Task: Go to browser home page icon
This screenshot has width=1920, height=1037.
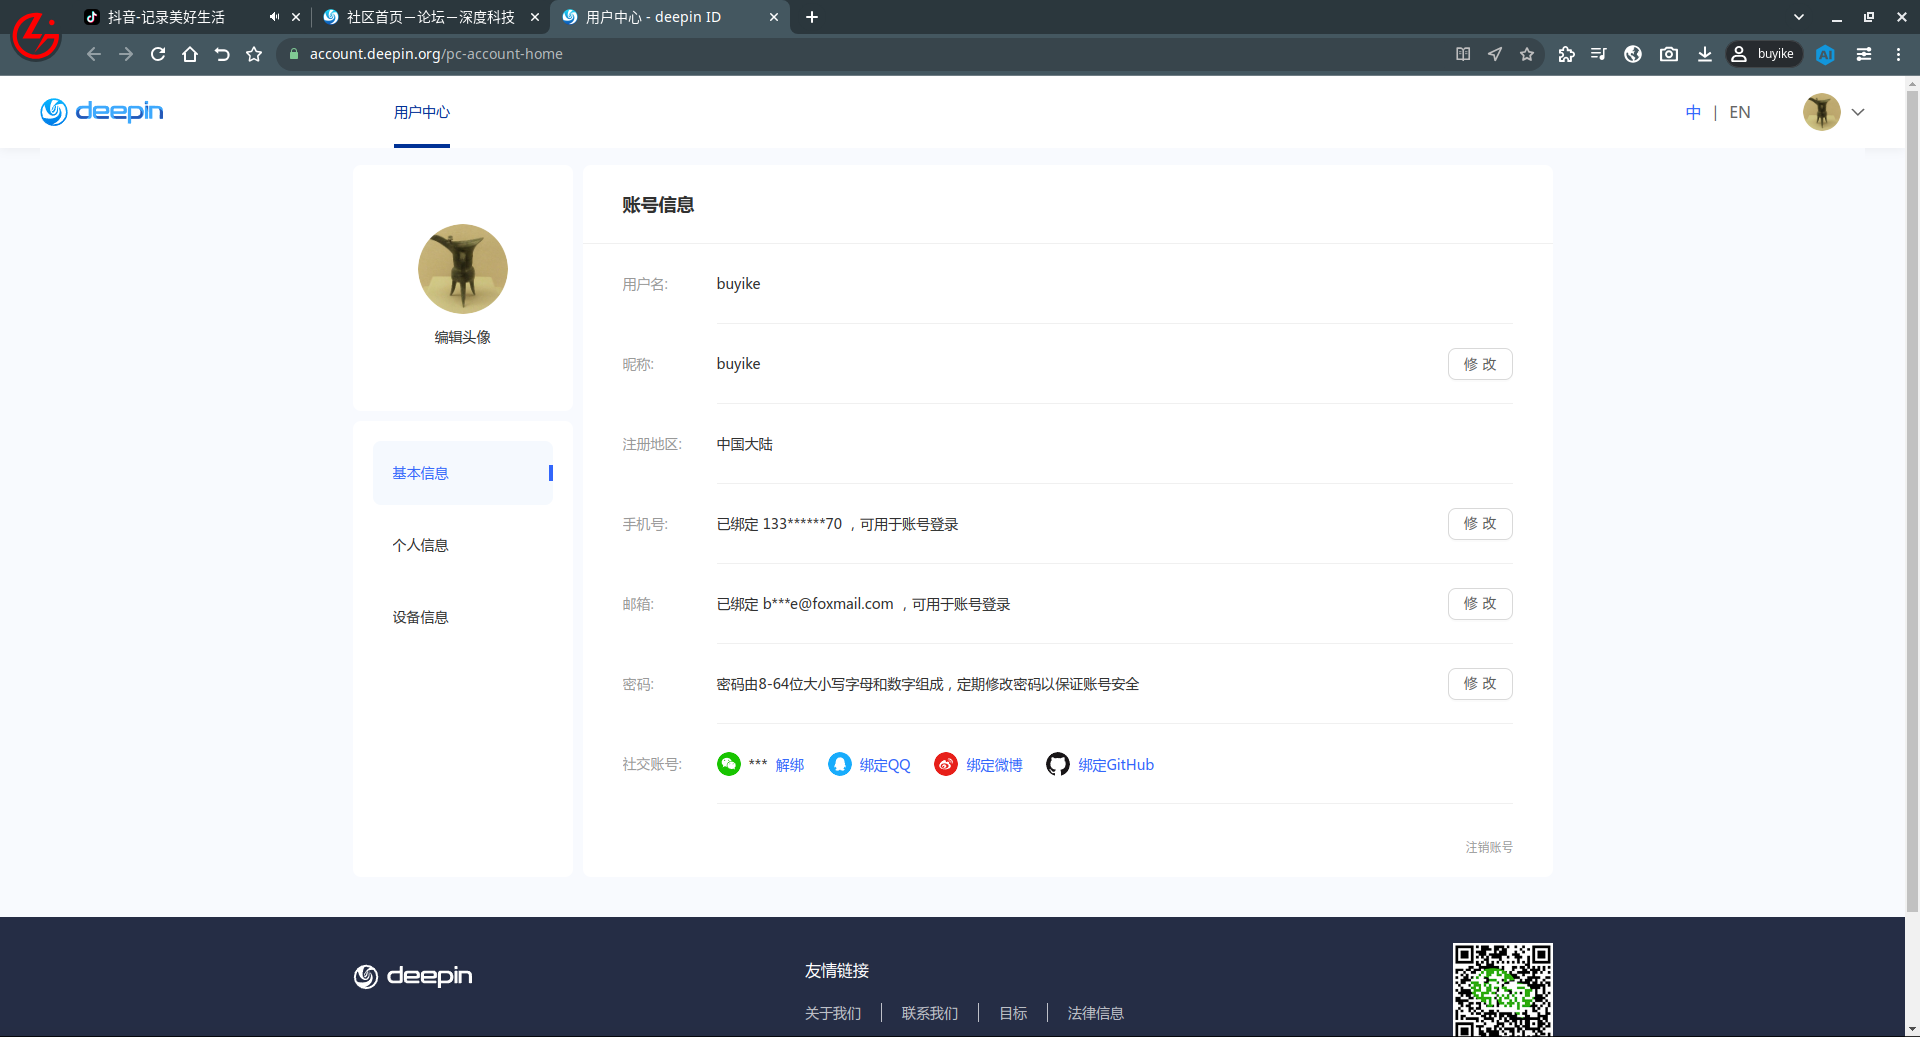Action: coord(190,54)
